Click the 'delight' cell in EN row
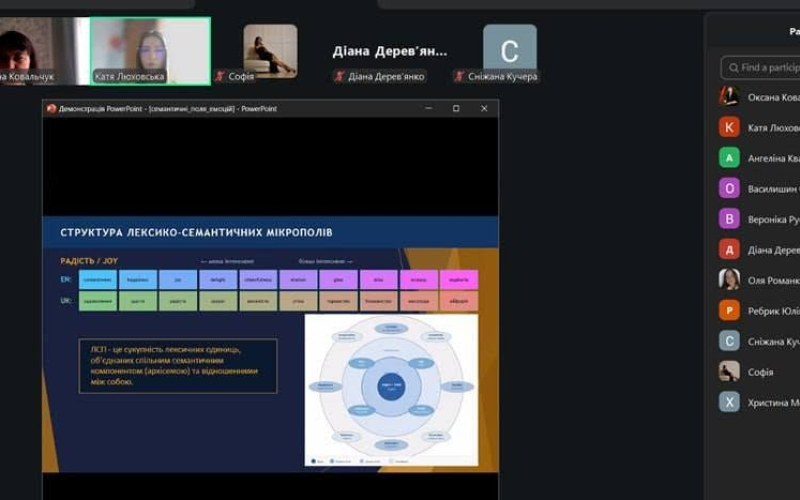800x500 pixels. (218, 280)
